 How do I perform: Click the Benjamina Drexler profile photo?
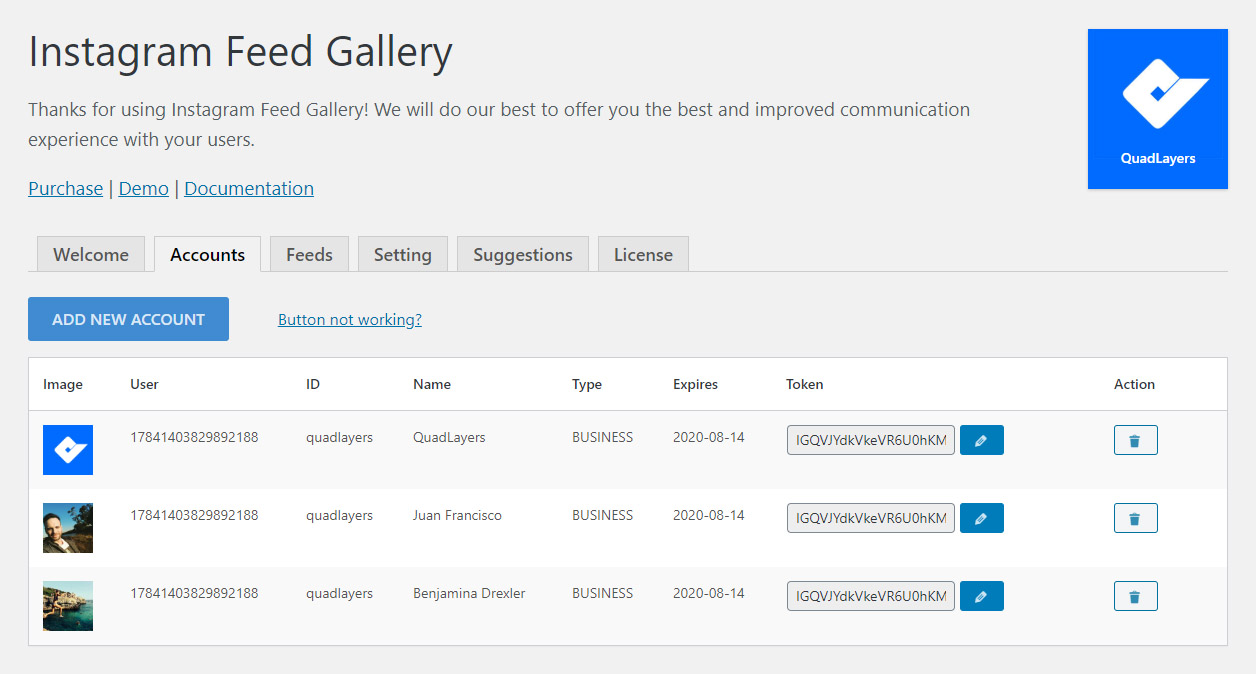point(68,606)
